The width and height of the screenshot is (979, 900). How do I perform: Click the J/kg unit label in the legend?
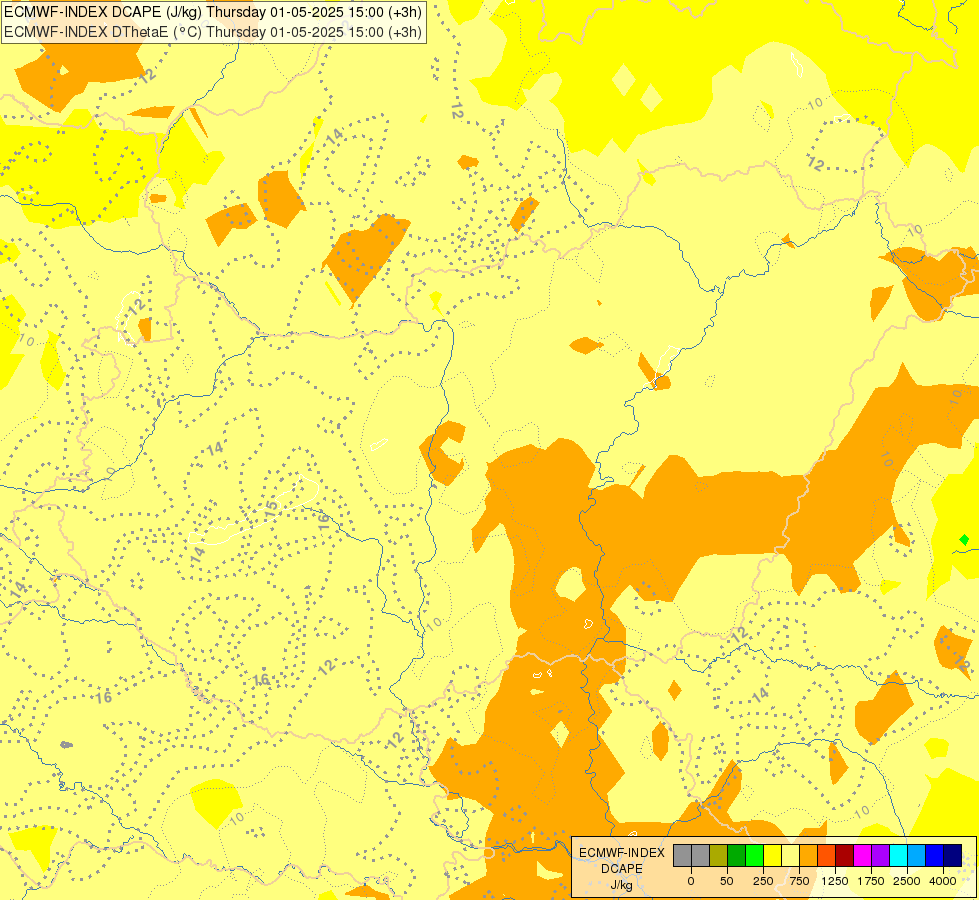tap(622, 885)
